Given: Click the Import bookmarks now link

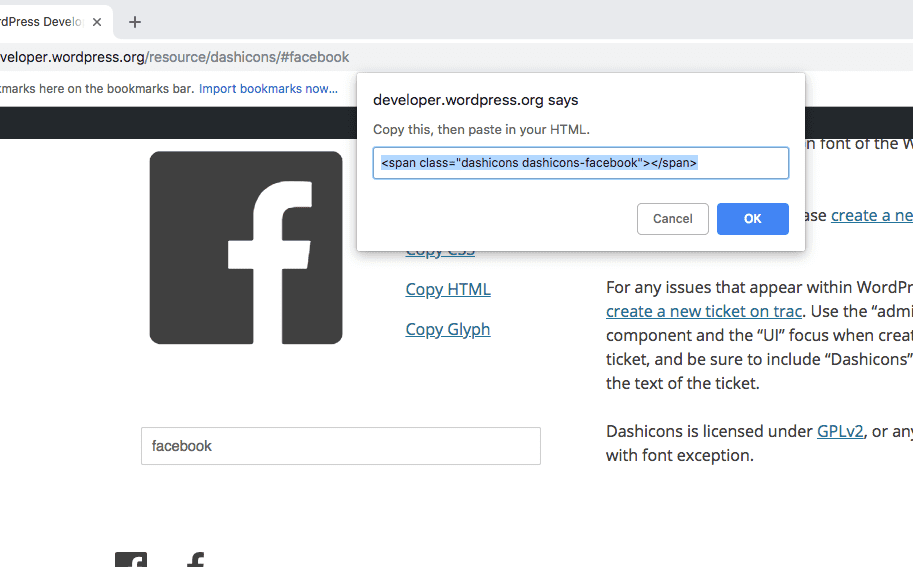Looking at the screenshot, I should point(268,89).
